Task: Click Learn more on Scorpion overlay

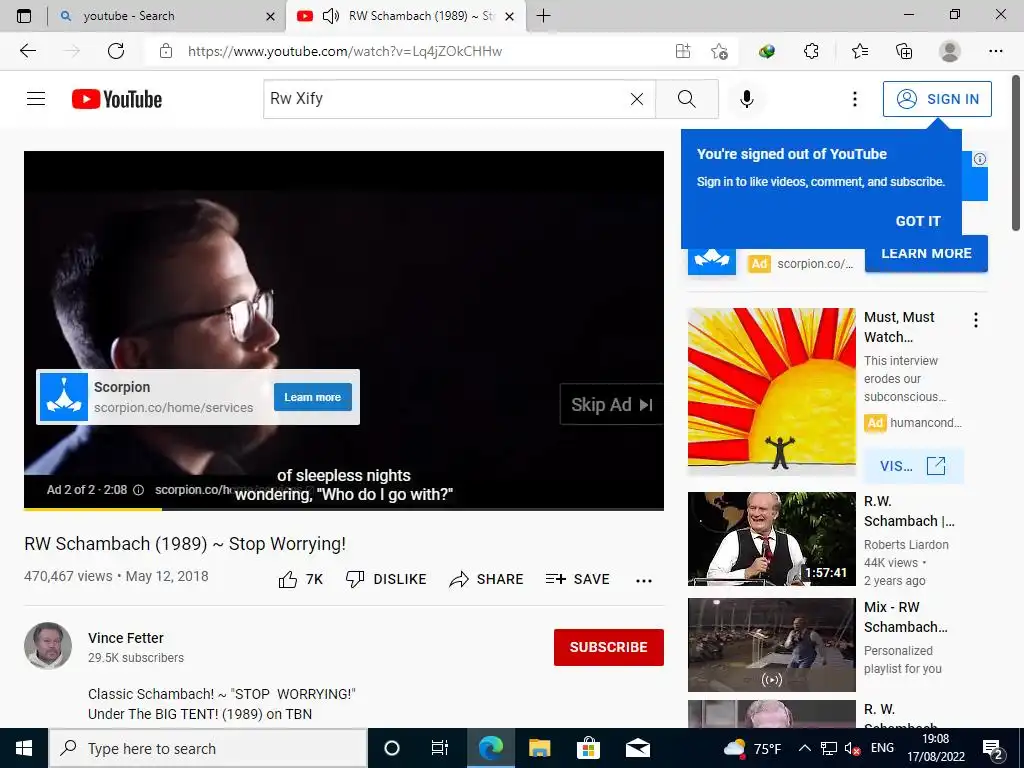Action: coord(313,397)
